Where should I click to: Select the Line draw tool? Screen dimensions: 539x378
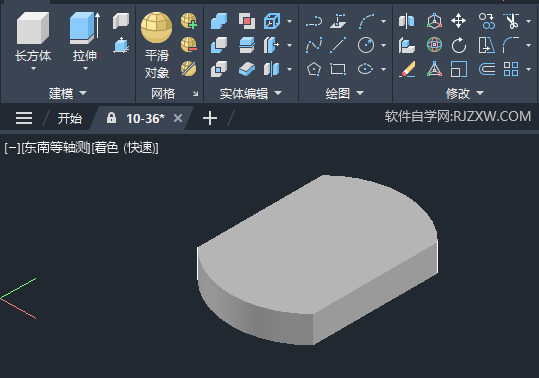(338, 45)
